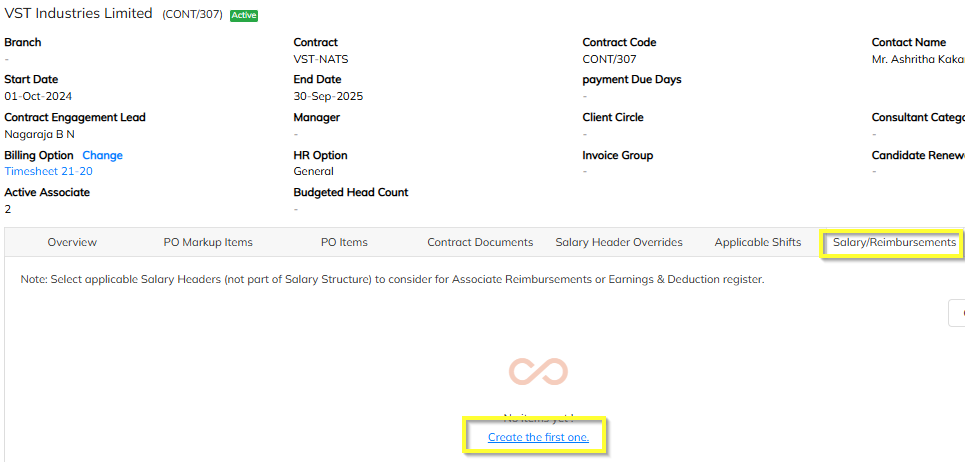Show the Applicable Shifts tab

click(x=757, y=242)
